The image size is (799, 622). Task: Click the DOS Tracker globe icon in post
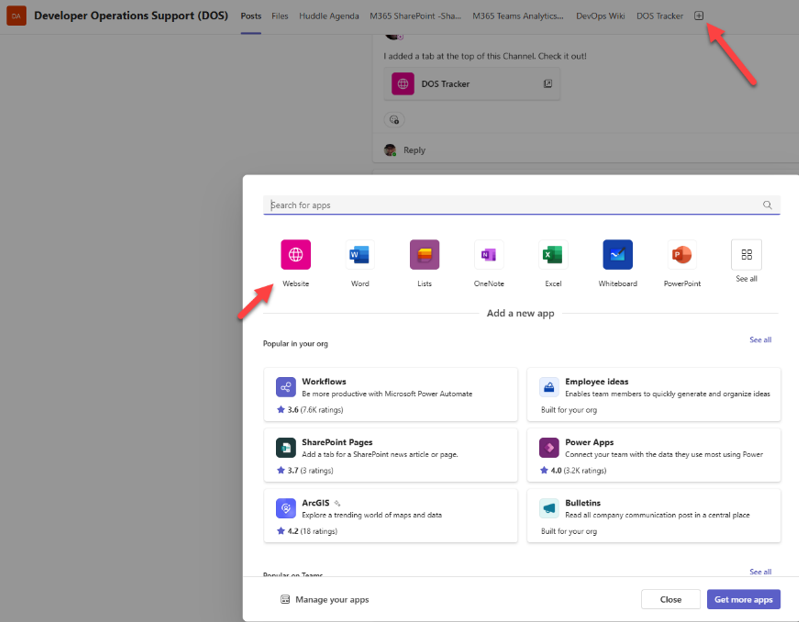(x=403, y=84)
